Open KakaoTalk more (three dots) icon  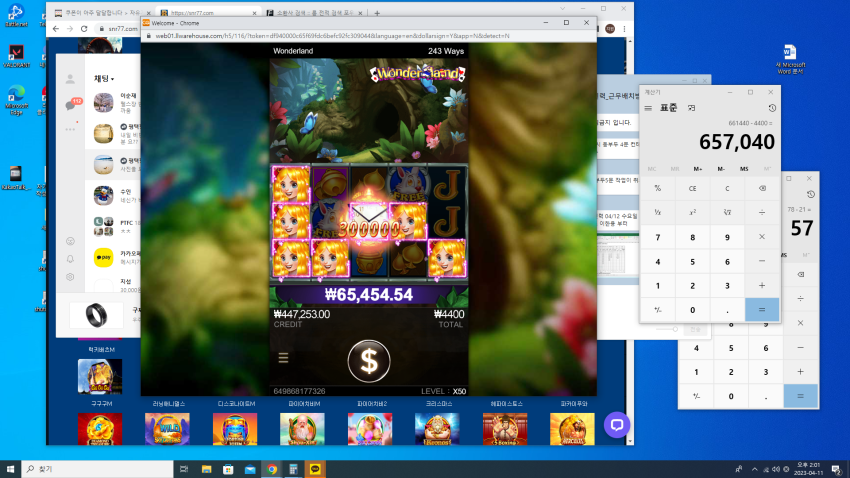click(x=70, y=130)
